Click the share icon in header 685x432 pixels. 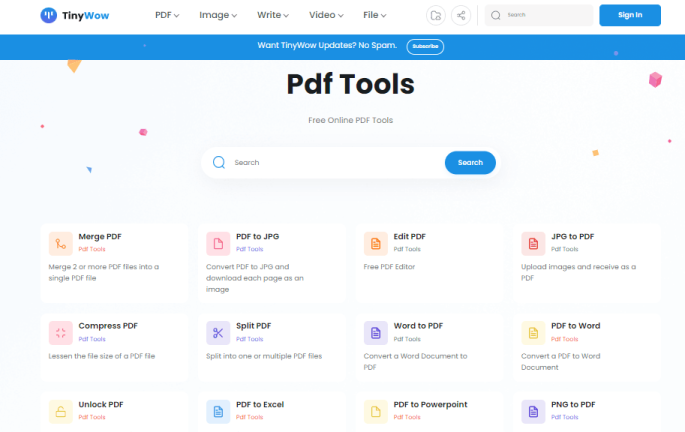tap(460, 15)
